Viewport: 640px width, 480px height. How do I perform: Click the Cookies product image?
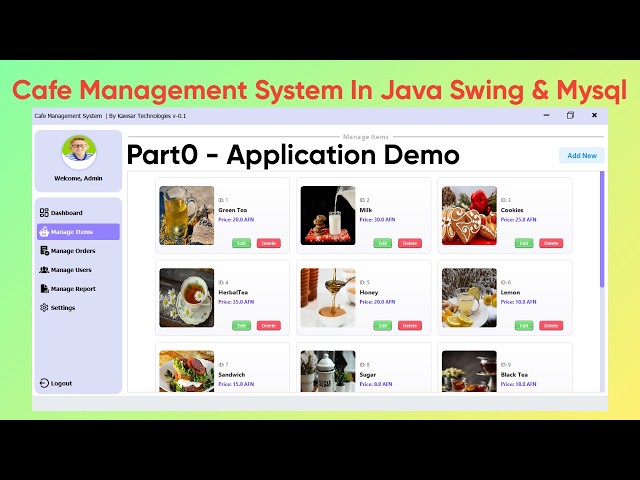click(x=469, y=216)
